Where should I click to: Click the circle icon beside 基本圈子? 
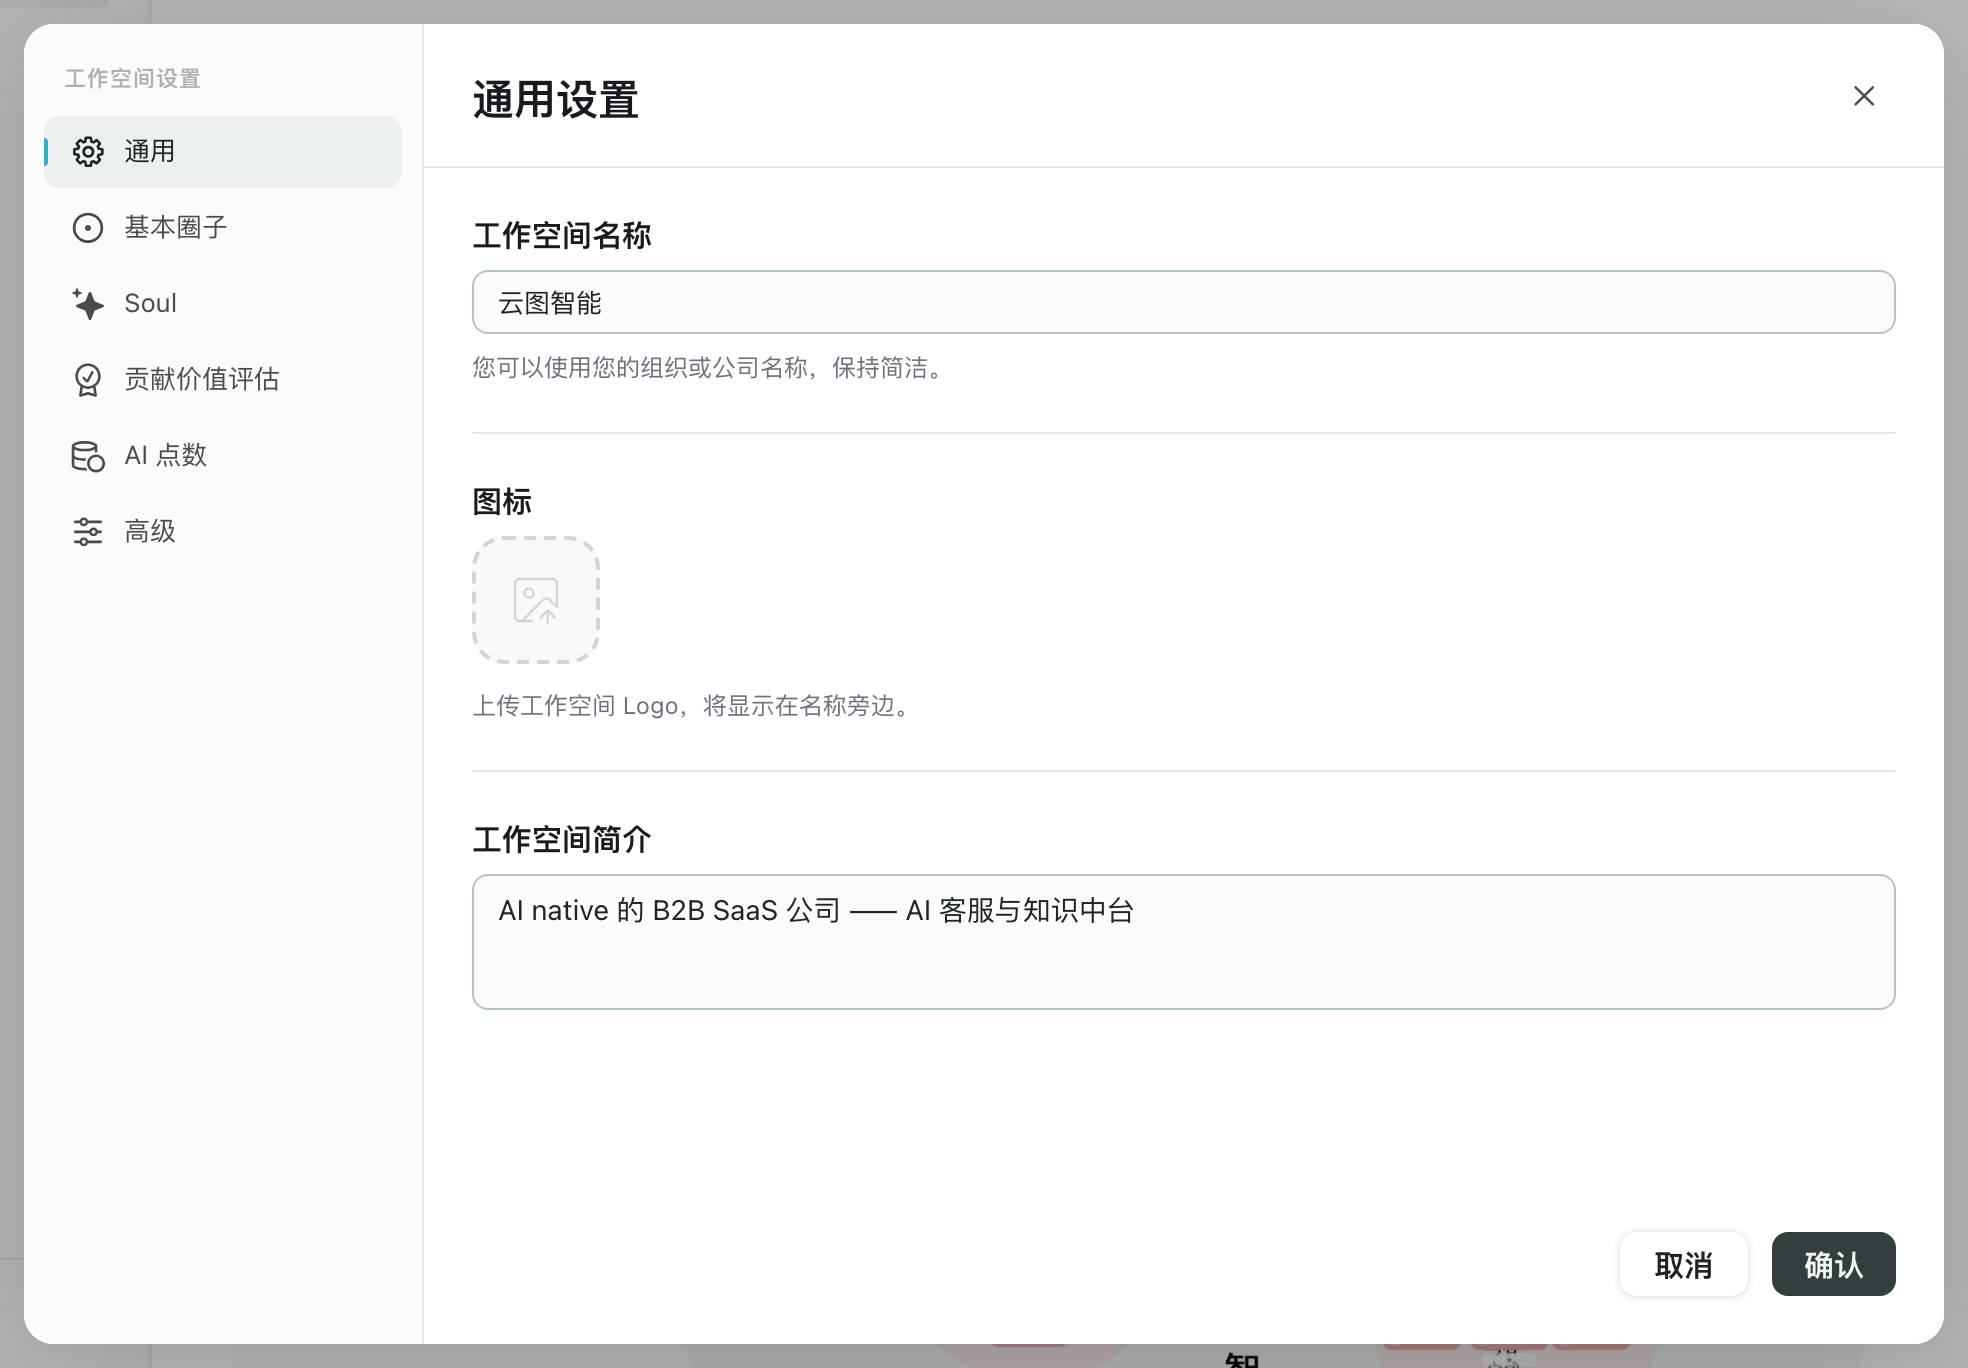tap(88, 228)
